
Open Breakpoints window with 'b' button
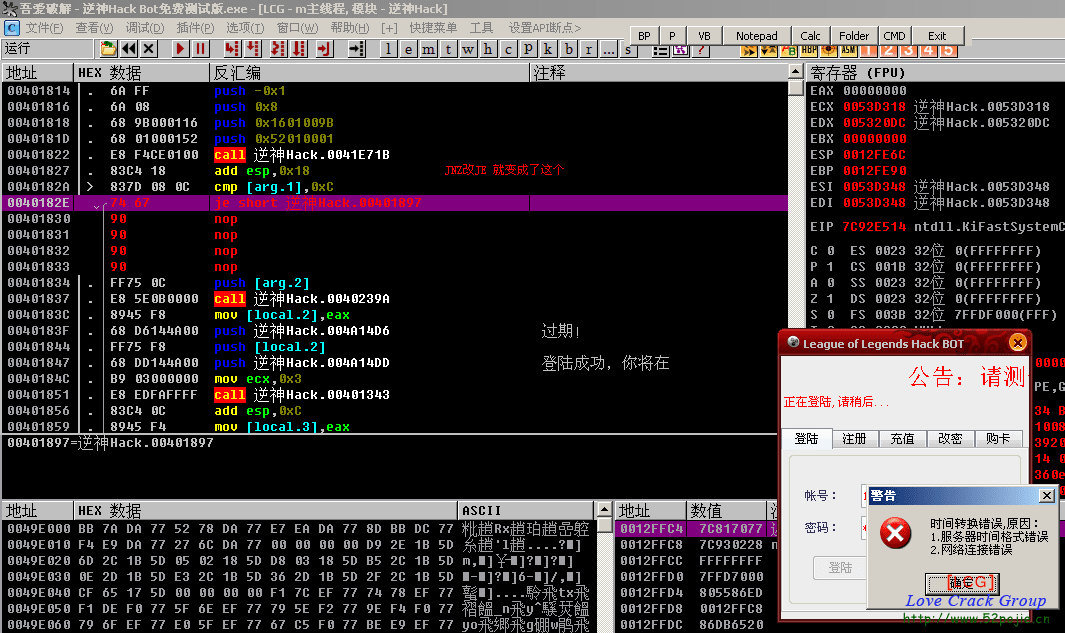tap(568, 49)
